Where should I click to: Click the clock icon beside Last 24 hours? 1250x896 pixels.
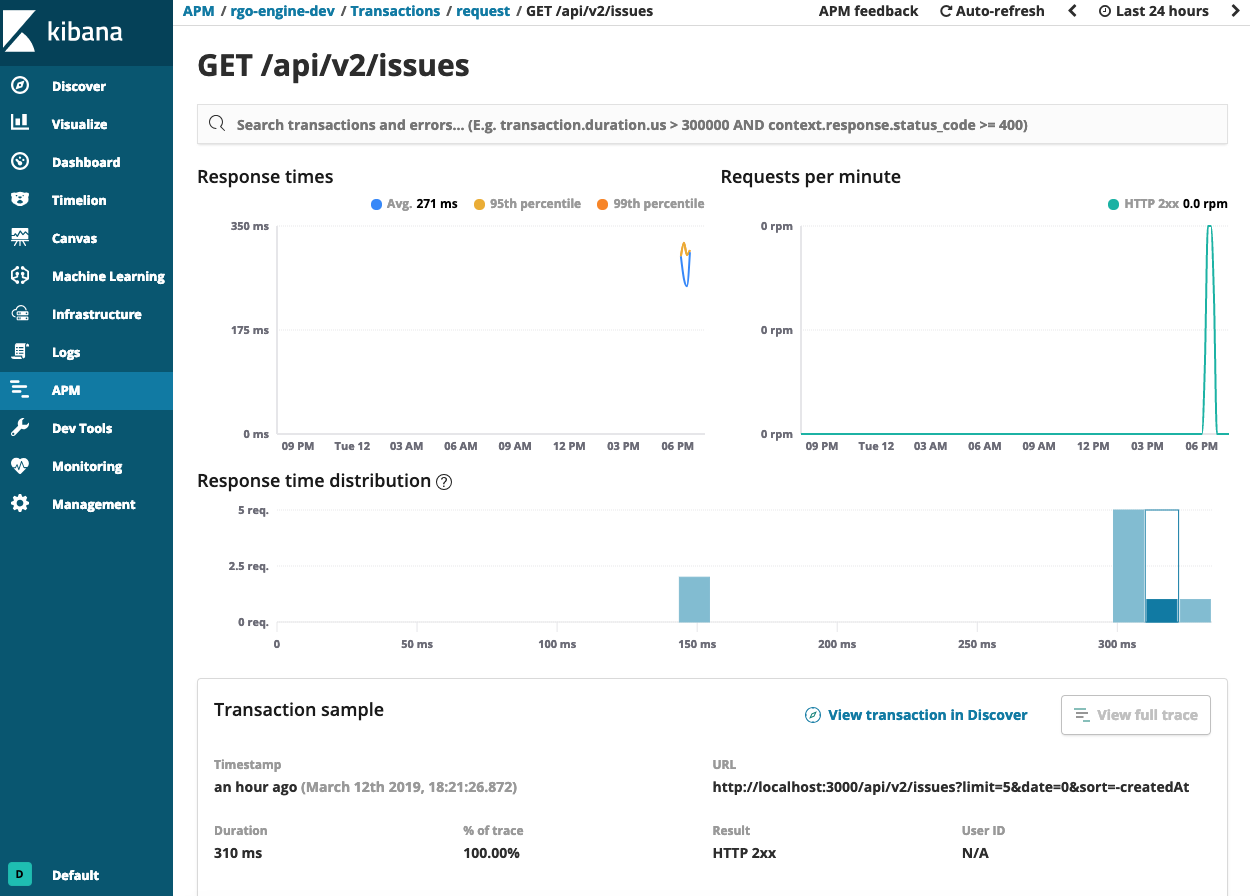[x=1105, y=11]
